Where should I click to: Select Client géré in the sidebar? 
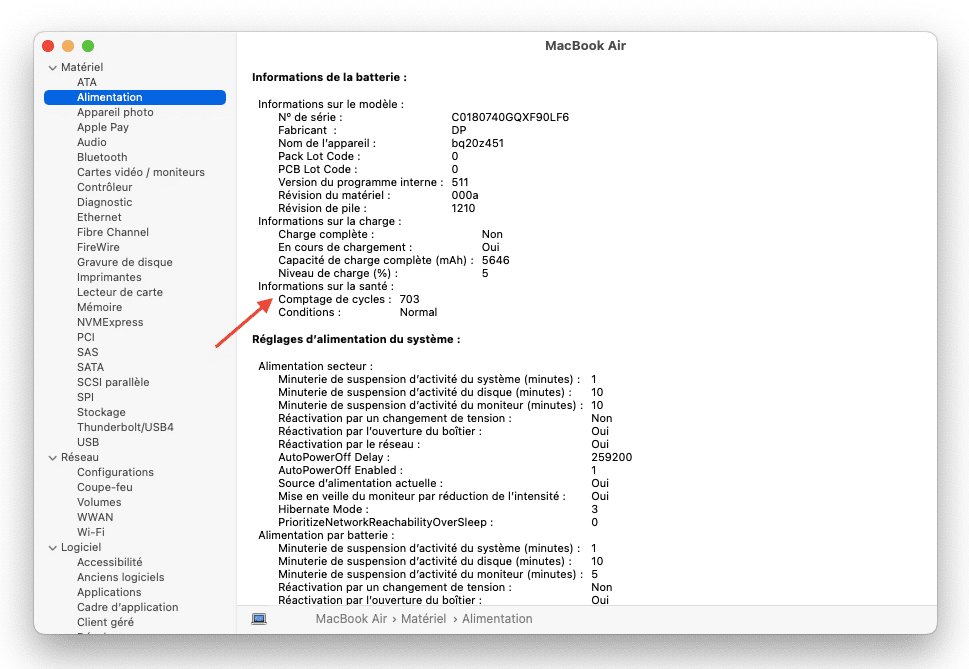point(105,622)
